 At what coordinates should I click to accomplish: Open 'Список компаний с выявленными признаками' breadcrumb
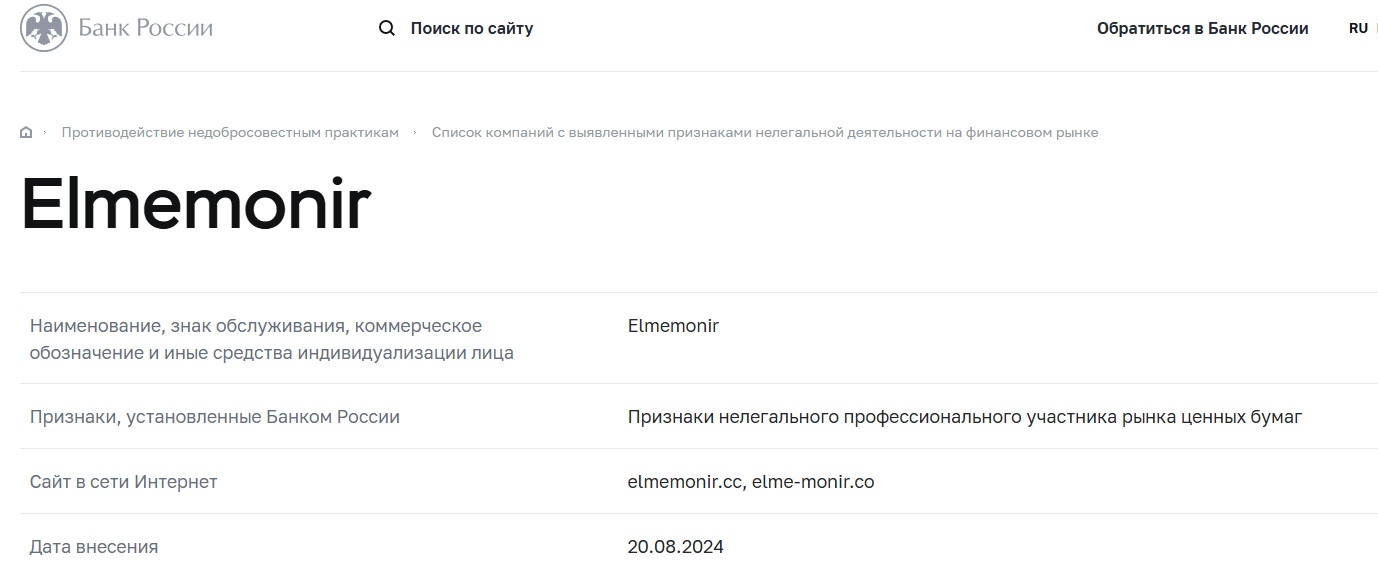click(x=765, y=133)
